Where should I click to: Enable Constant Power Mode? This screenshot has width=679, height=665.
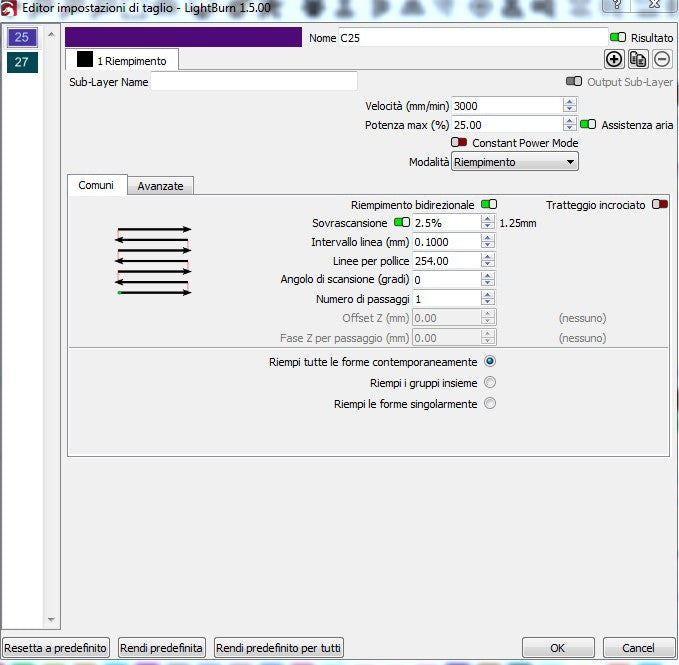tap(459, 143)
